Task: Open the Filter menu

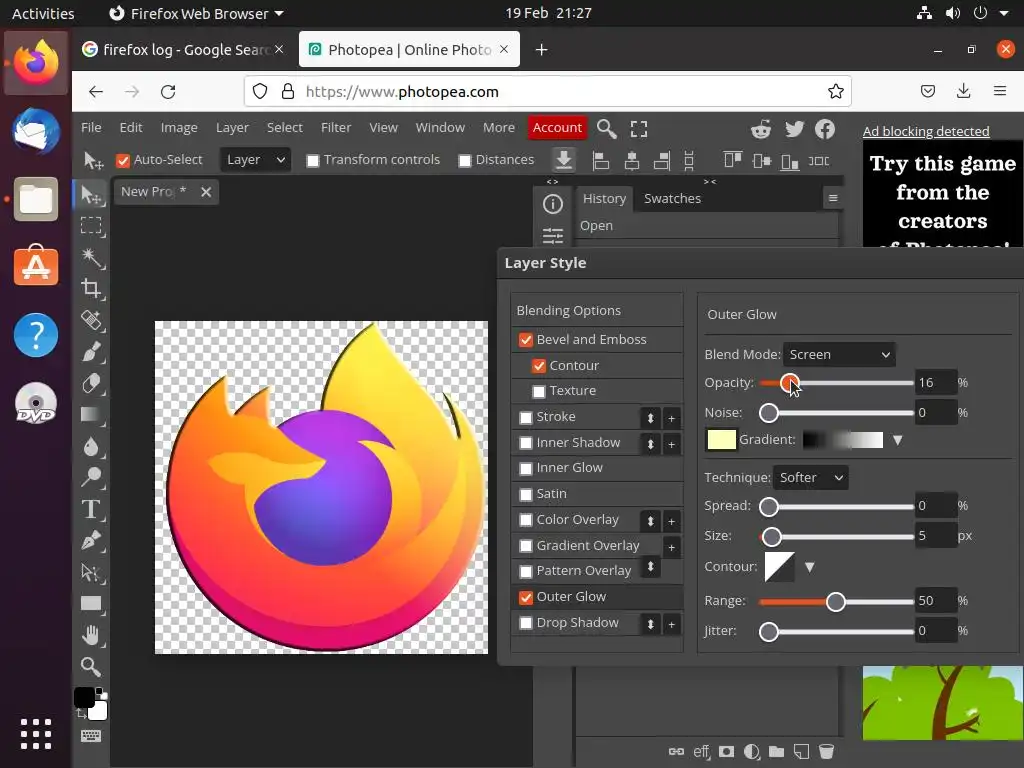Action: point(336,127)
